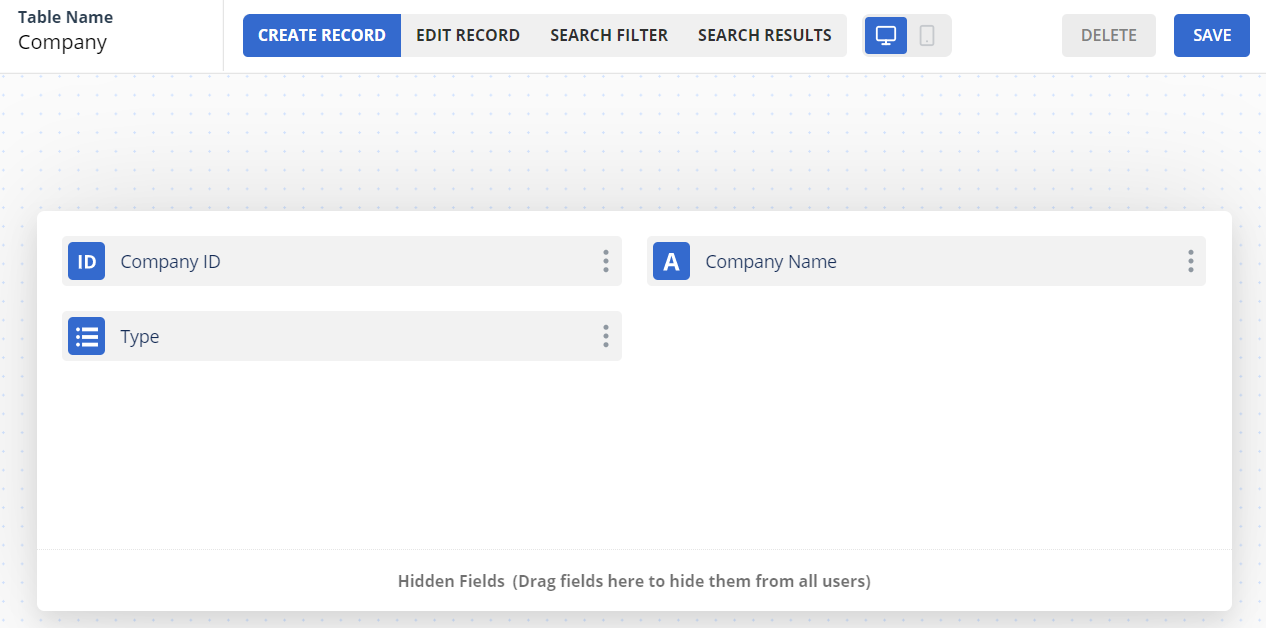Select the Company ID field label
The image size is (1266, 628).
(x=170, y=262)
